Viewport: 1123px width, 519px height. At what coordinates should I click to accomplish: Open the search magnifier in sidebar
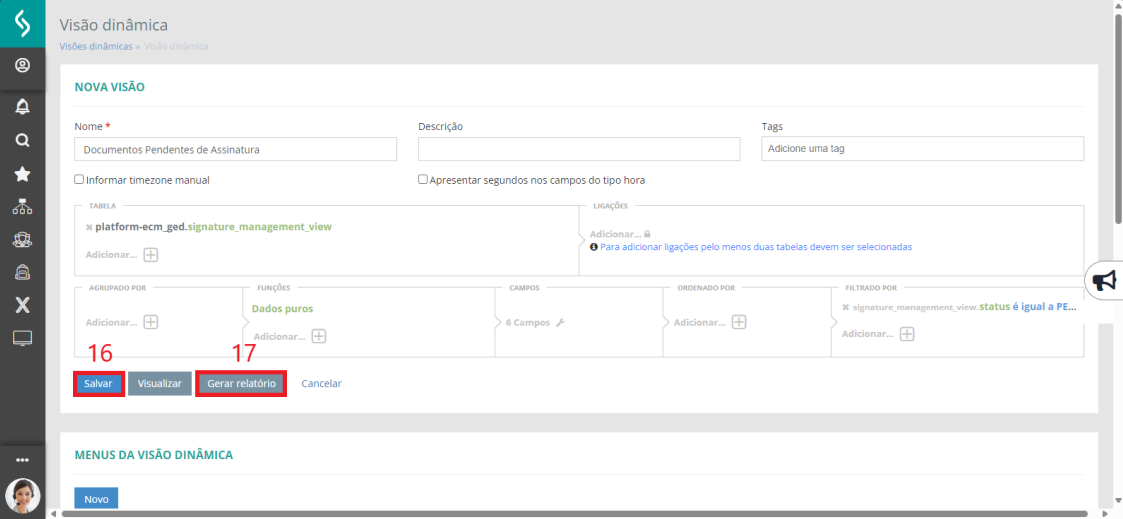[x=22, y=140]
